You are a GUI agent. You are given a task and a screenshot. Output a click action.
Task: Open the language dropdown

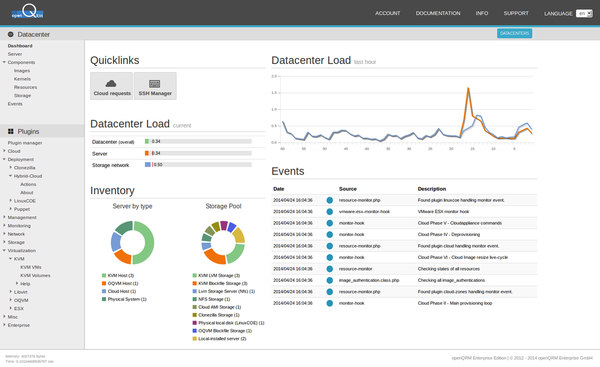click(584, 13)
